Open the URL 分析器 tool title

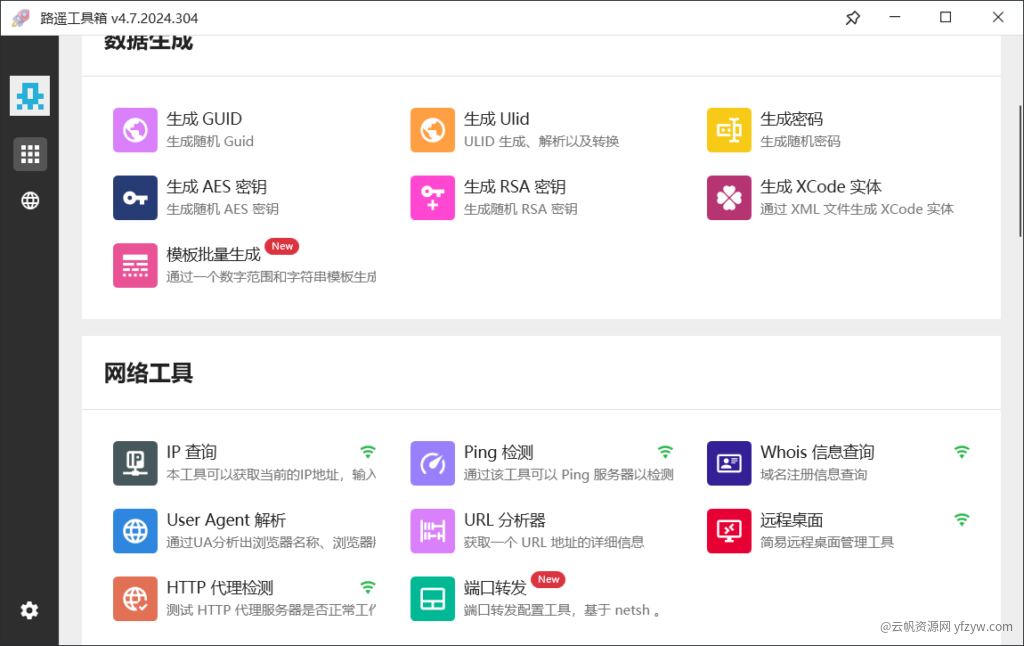coord(504,520)
